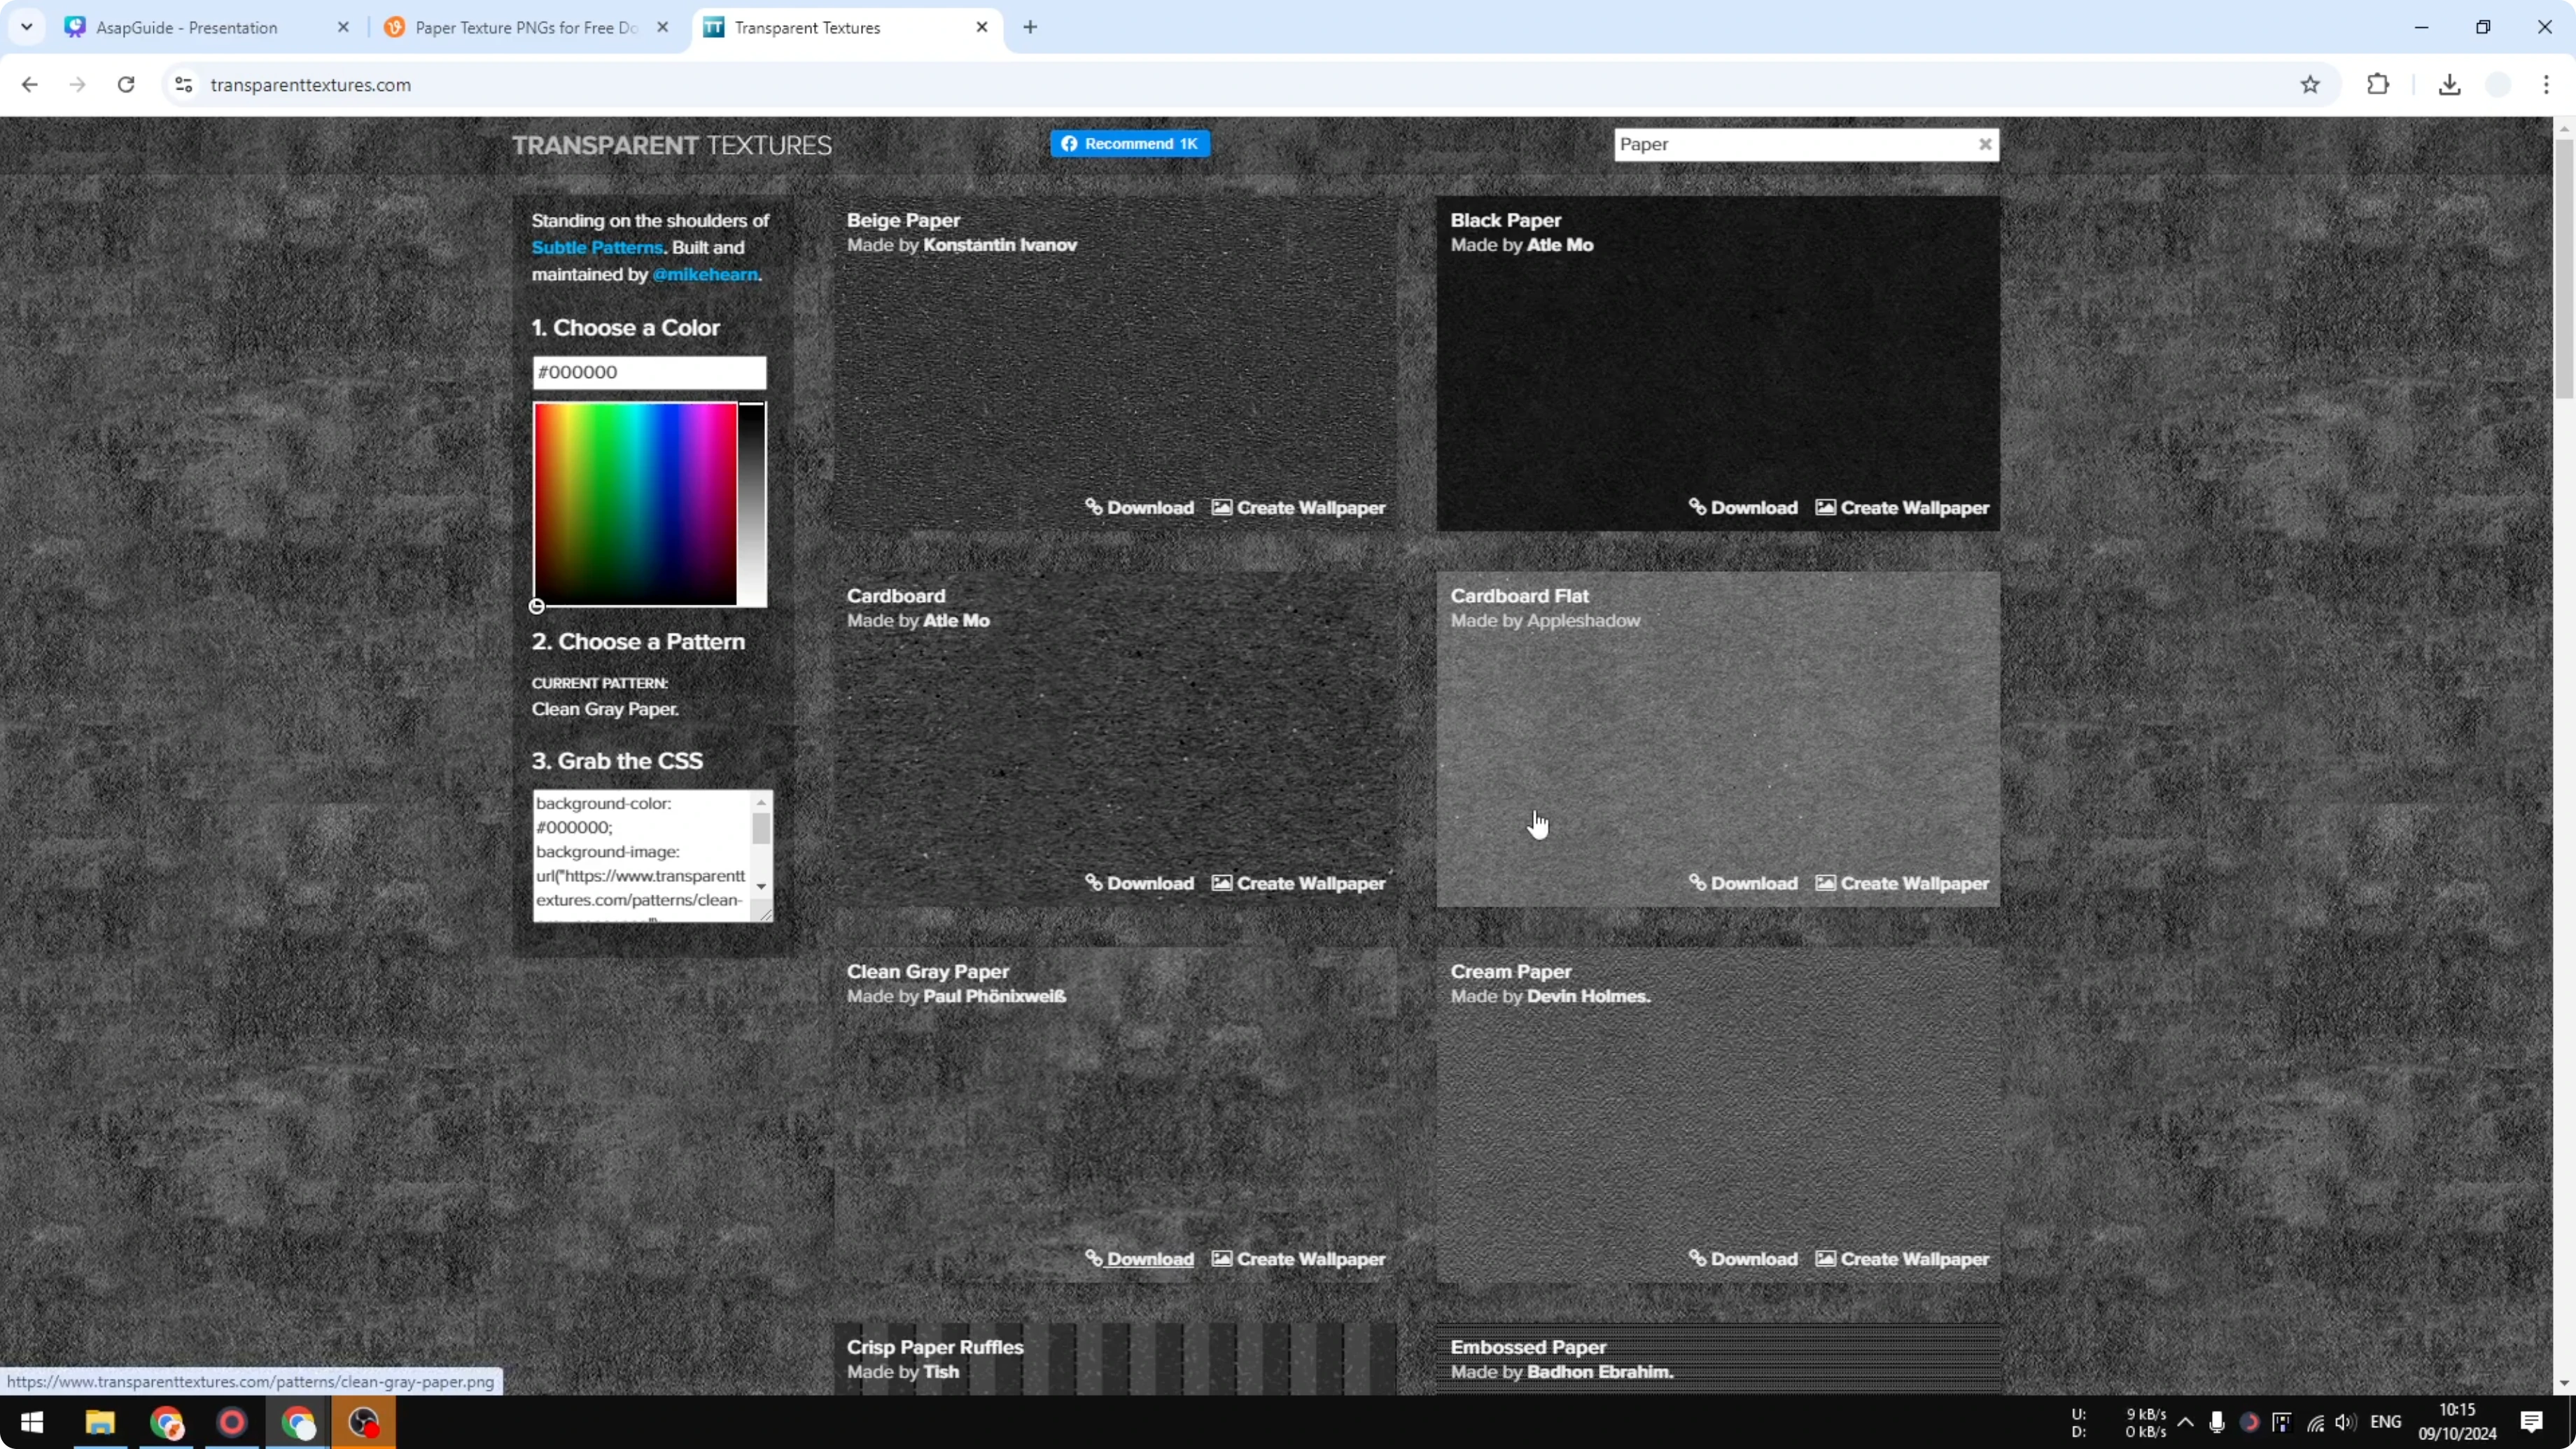Click Create Wallpaper for Cream Paper
Image resolution: width=2576 pixels, height=1449 pixels.
(1899, 1258)
